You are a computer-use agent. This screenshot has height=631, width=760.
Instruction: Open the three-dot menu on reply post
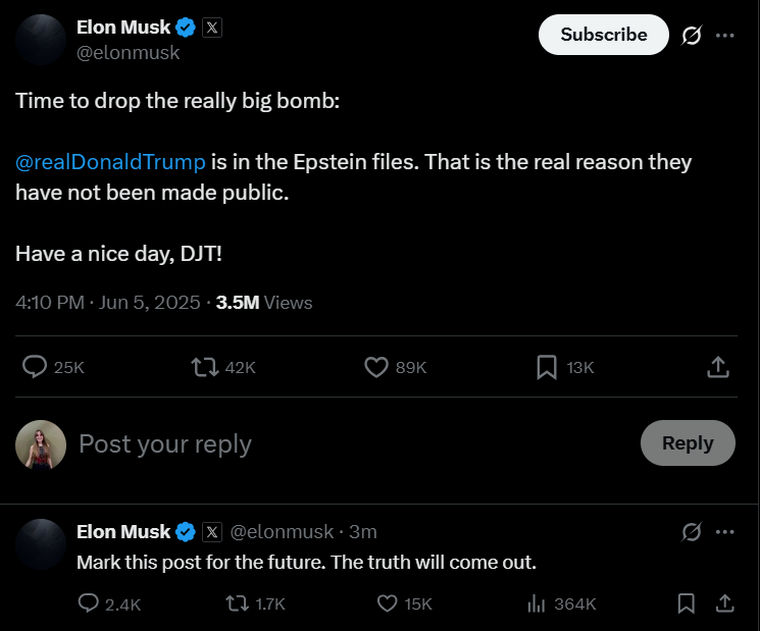[725, 532]
